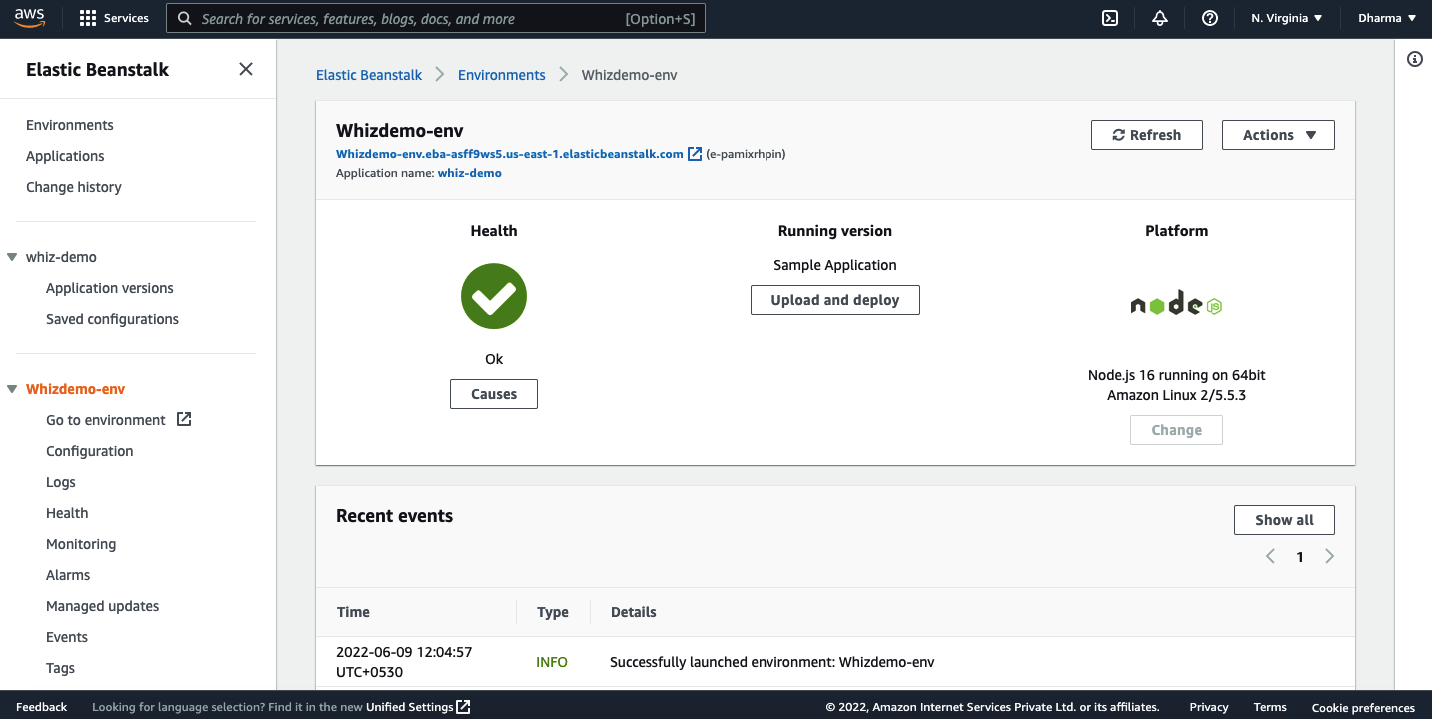The width and height of the screenshot is (1432, 719).
Task: Click Upload and deploy button
Action: [x=835, y=300]
